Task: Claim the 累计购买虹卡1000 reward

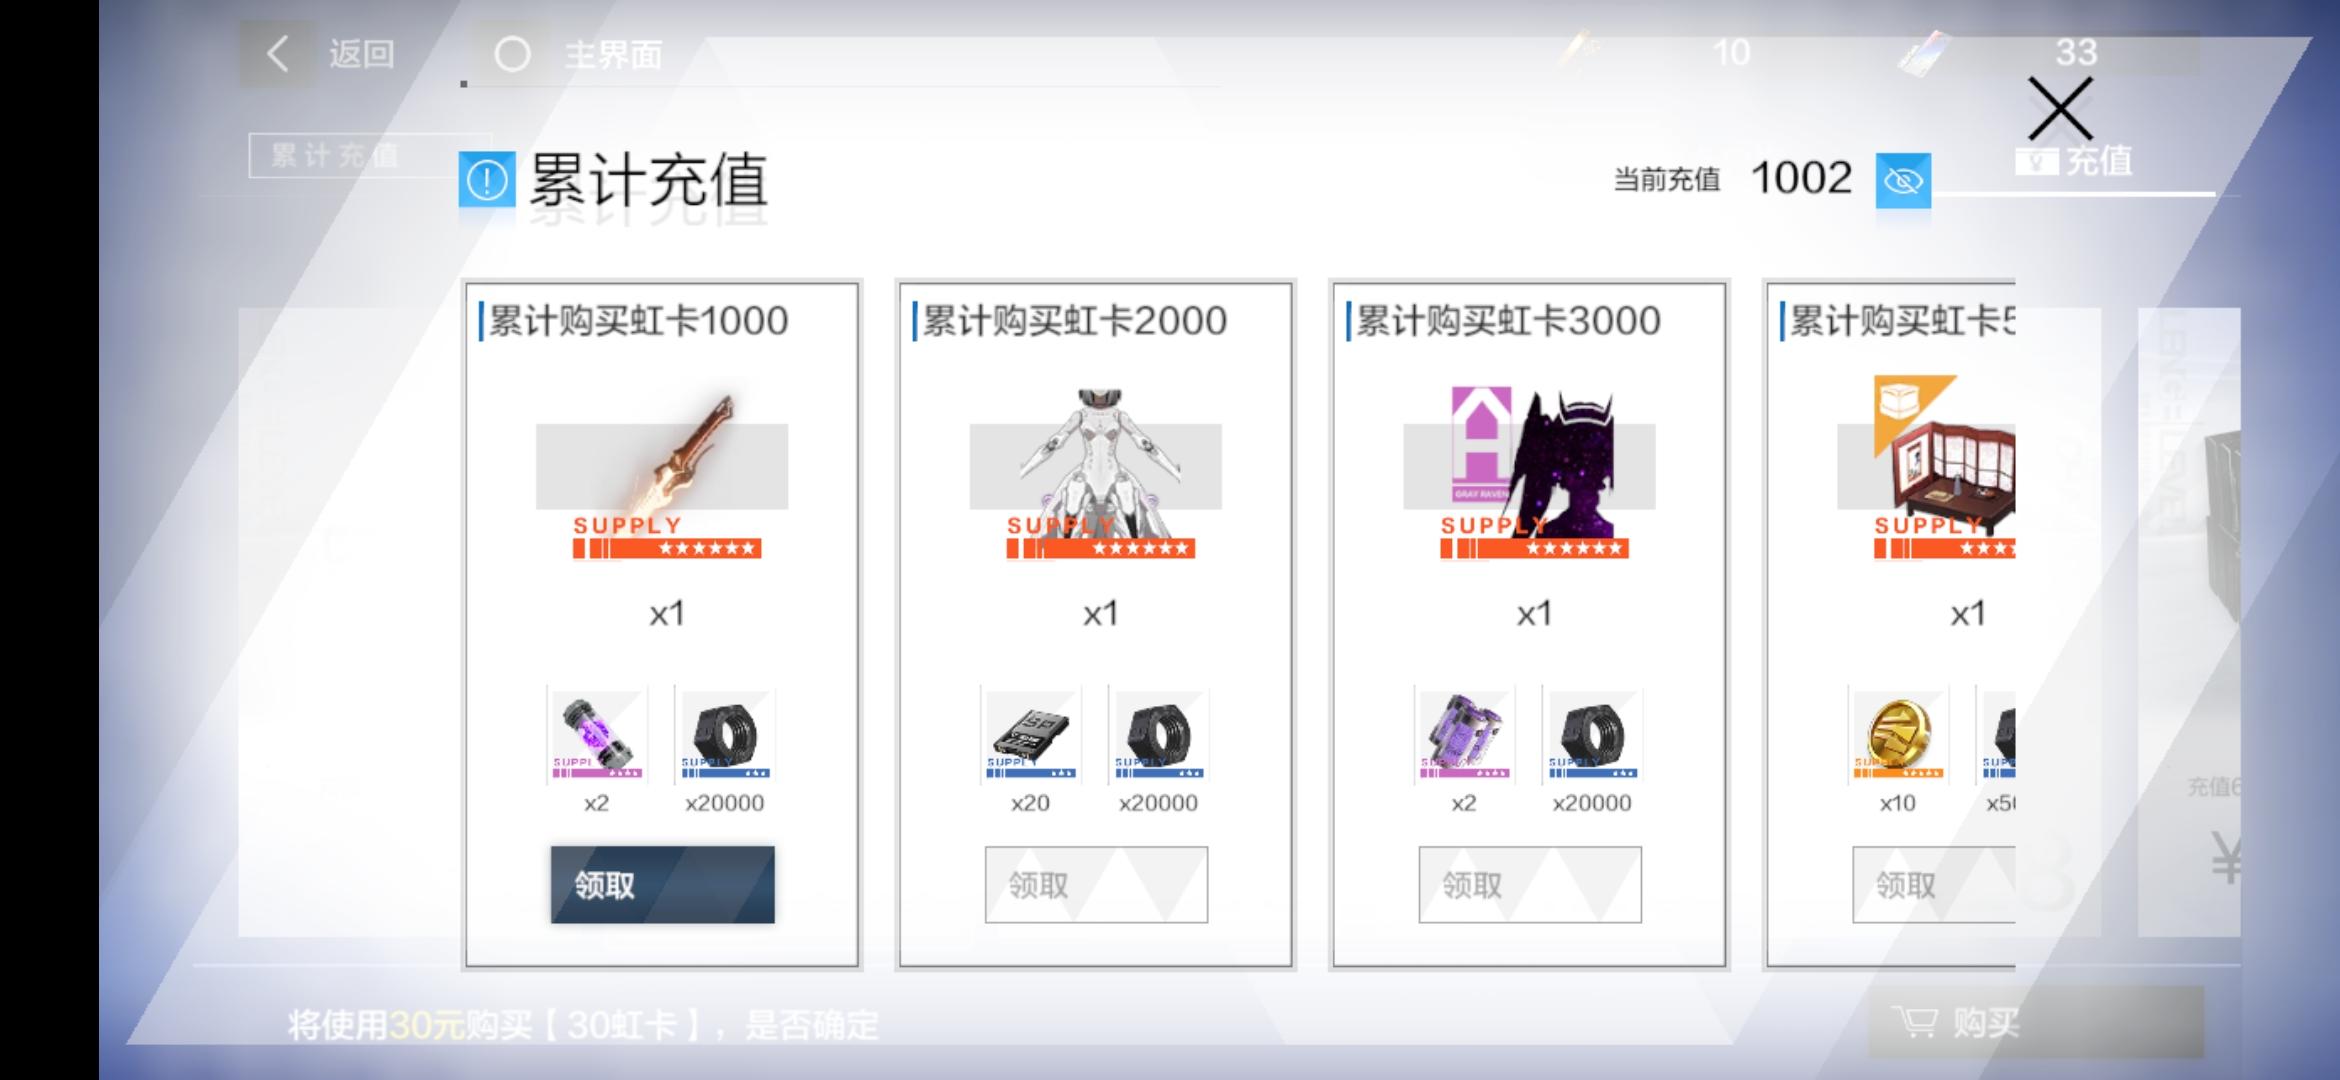Action: (x=662, y=885)
